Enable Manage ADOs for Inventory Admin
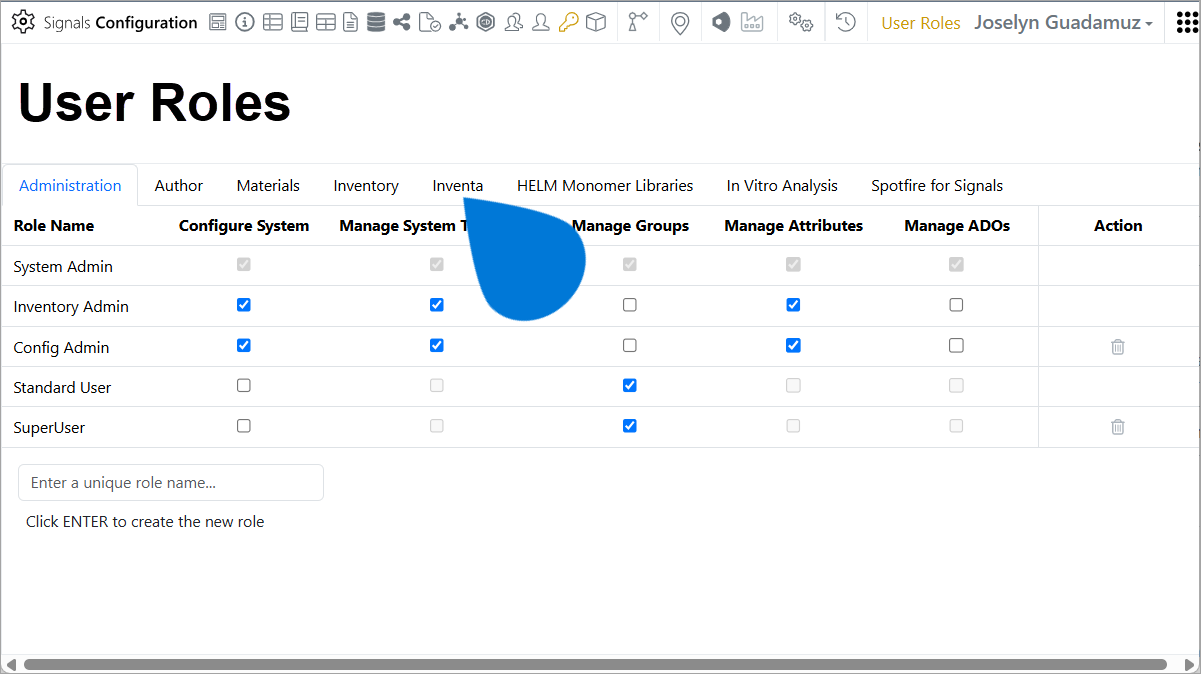Screen dimensions: 1201x674 (956, 305)
